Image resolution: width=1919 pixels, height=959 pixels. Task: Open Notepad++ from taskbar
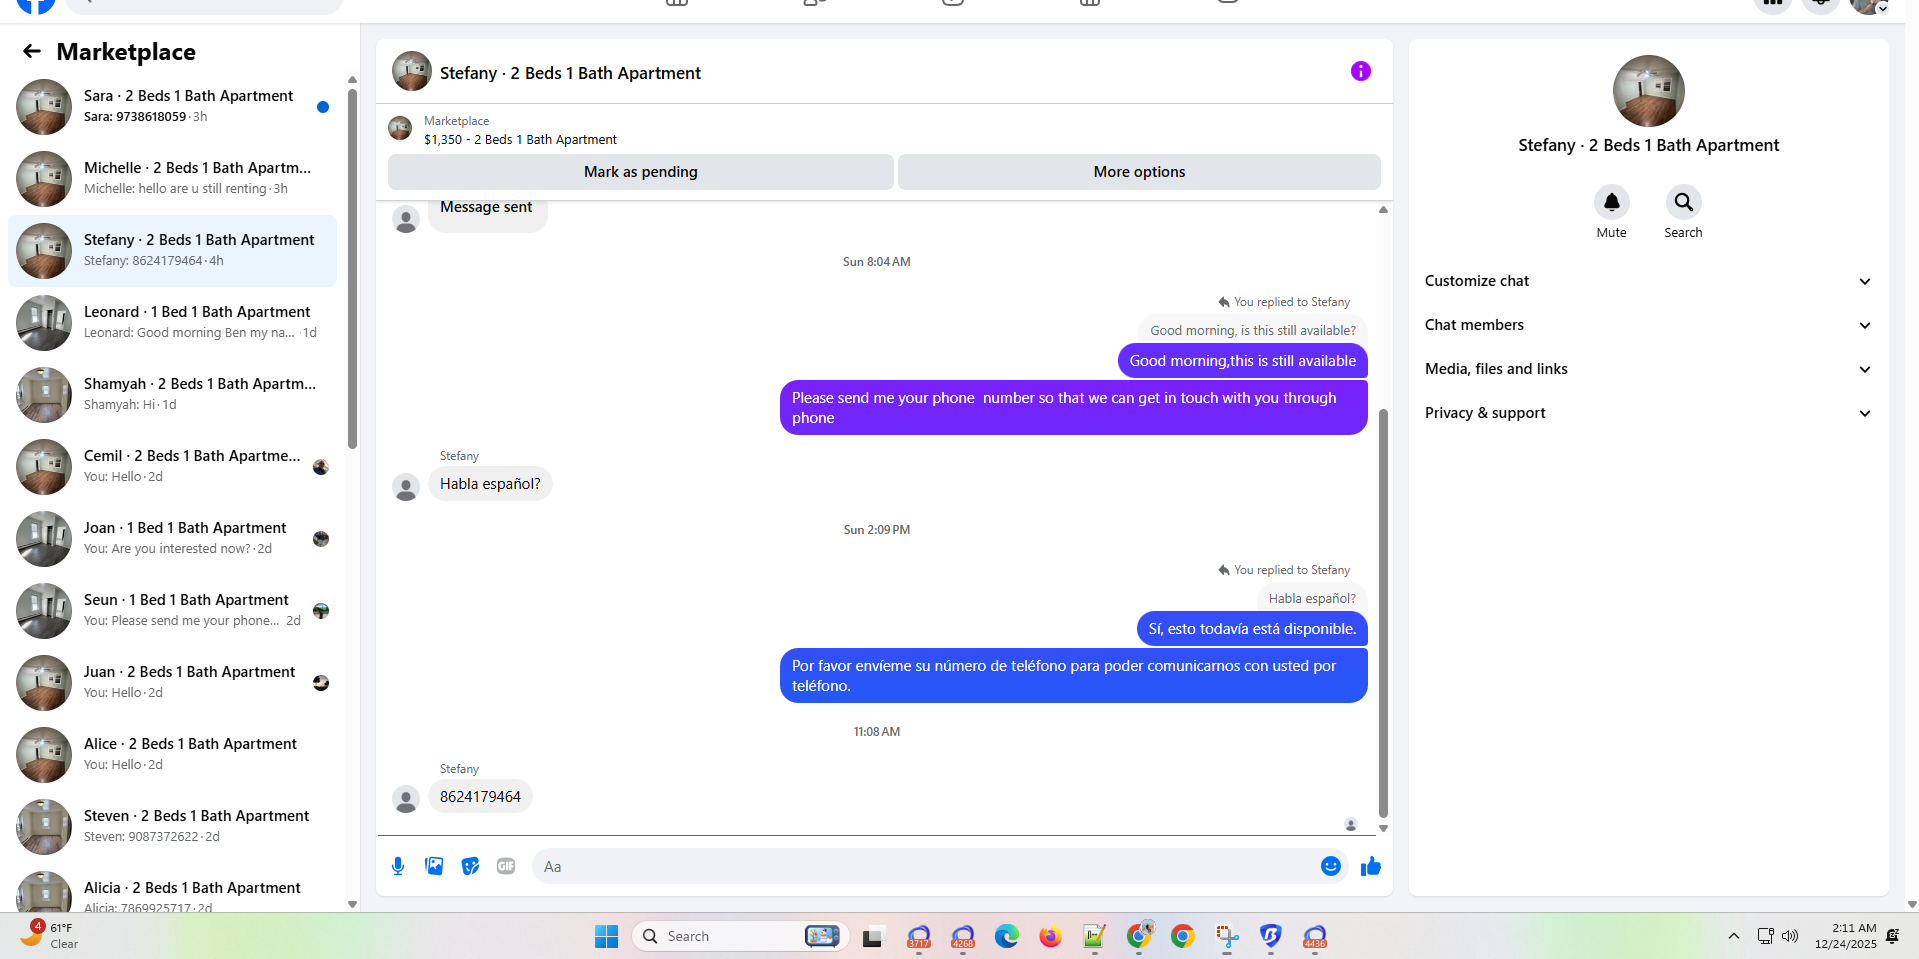point(1094,936)
